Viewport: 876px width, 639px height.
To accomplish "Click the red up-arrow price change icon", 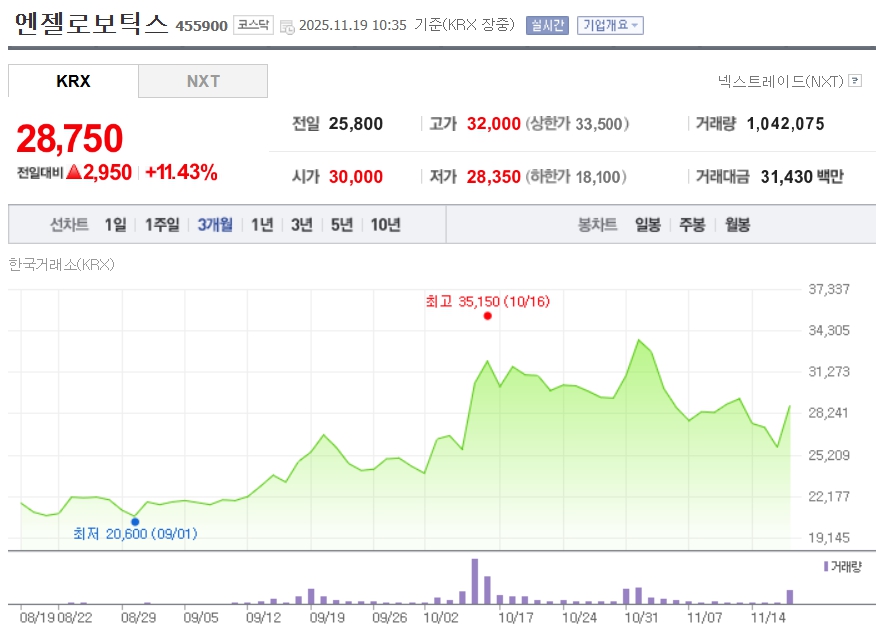I will tap(73, 172).
